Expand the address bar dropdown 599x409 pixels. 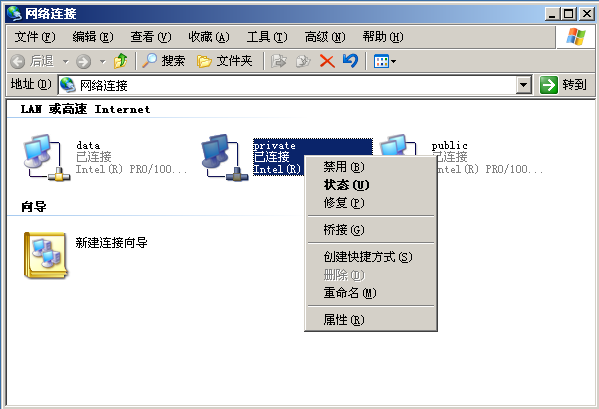(524, 85)
